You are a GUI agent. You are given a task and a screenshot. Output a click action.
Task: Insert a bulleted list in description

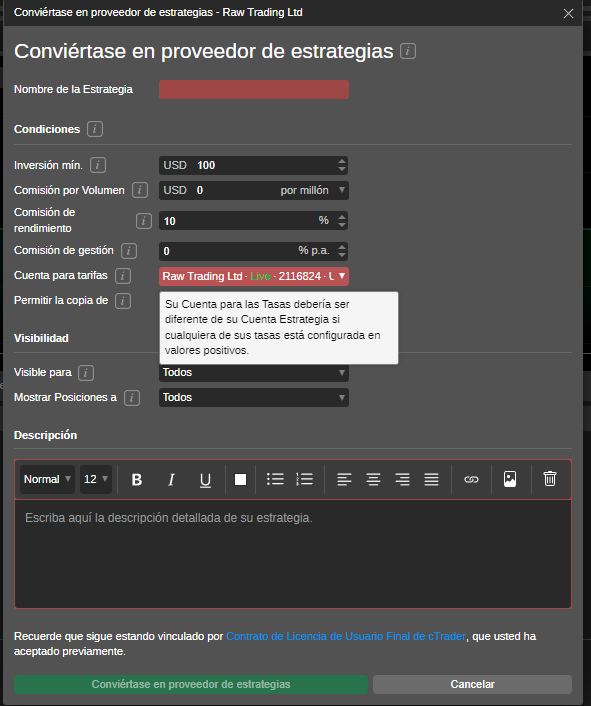(x=275, y=479)
